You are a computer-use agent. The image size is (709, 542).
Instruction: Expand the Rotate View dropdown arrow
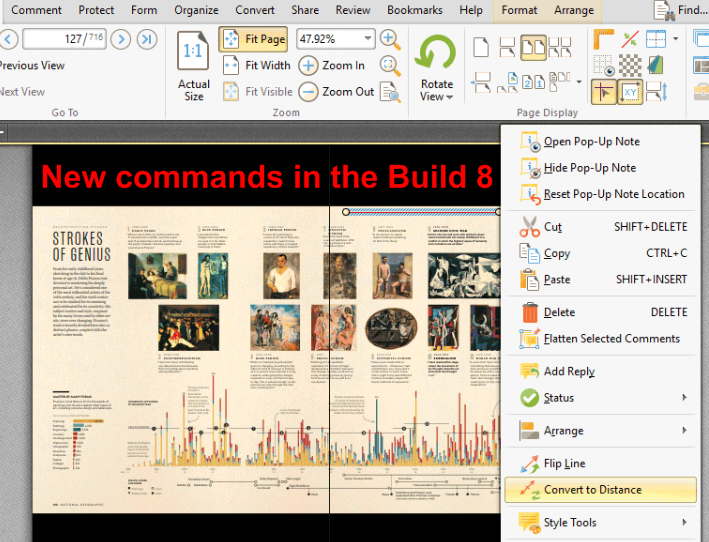(449, 97)
